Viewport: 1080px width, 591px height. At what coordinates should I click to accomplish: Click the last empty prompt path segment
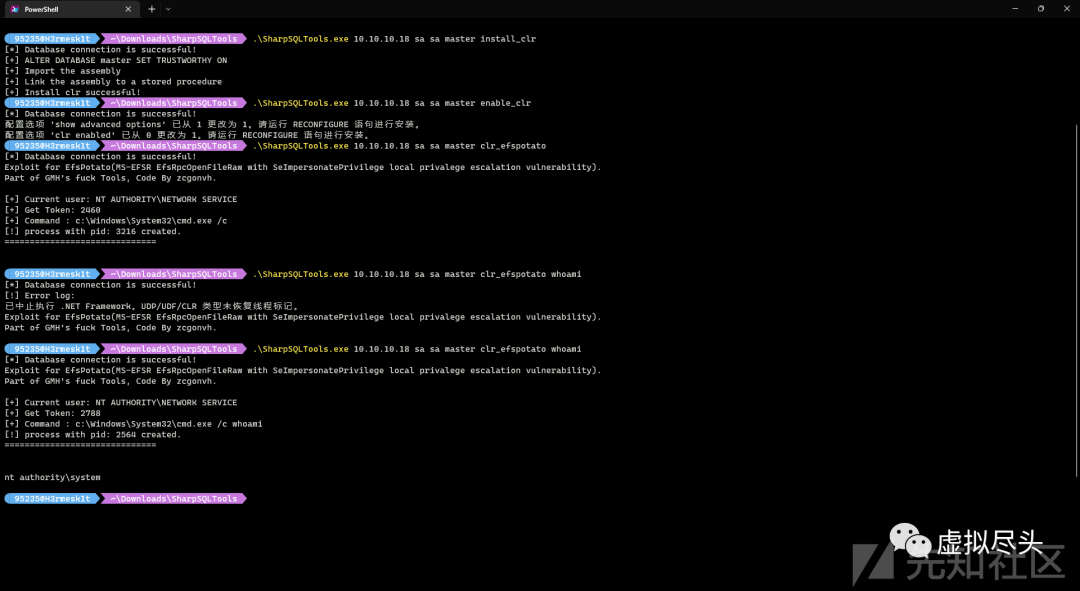click(174, 499)
